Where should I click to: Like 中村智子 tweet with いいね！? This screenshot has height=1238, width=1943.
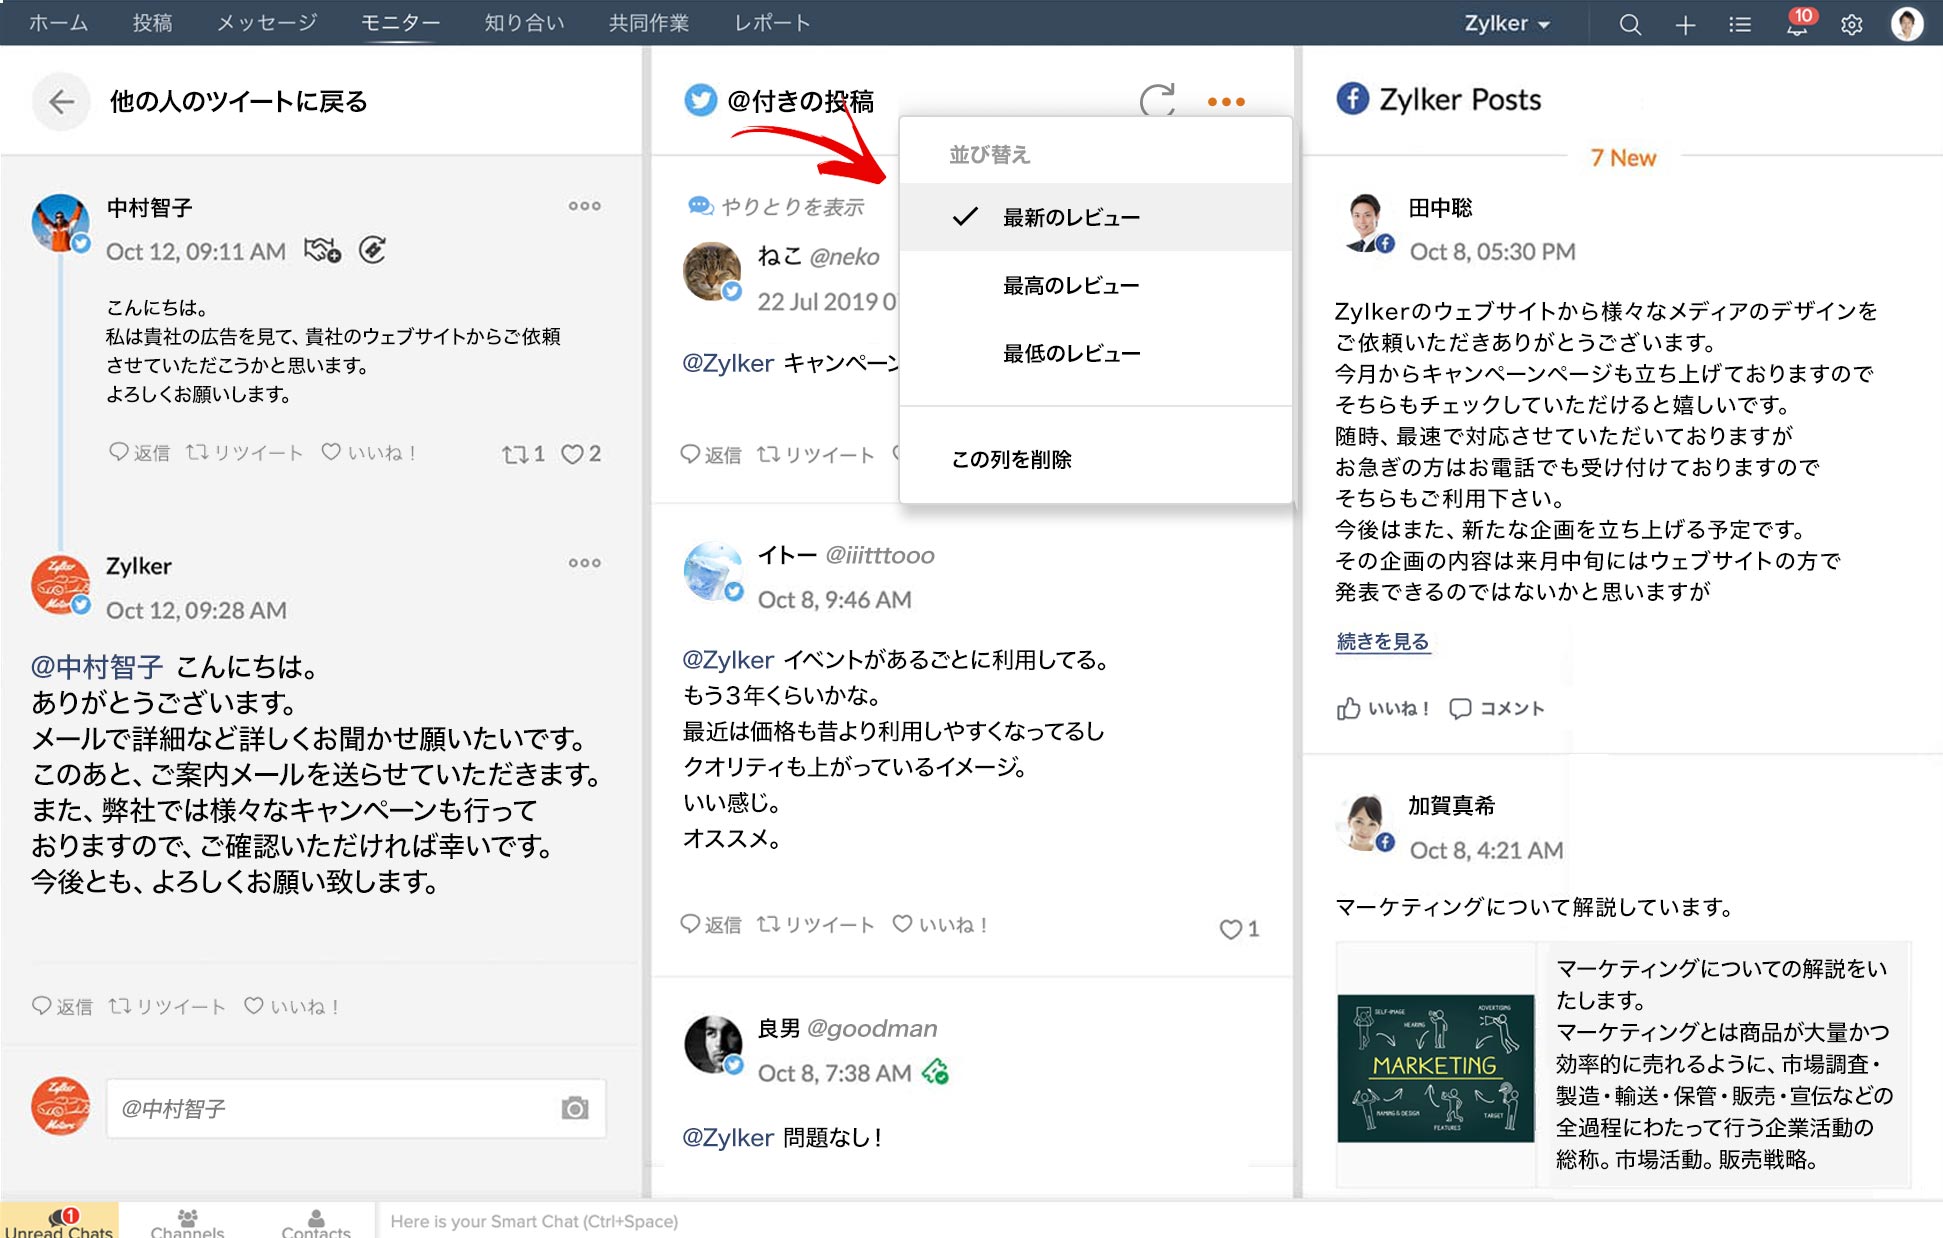click(368, 453)
